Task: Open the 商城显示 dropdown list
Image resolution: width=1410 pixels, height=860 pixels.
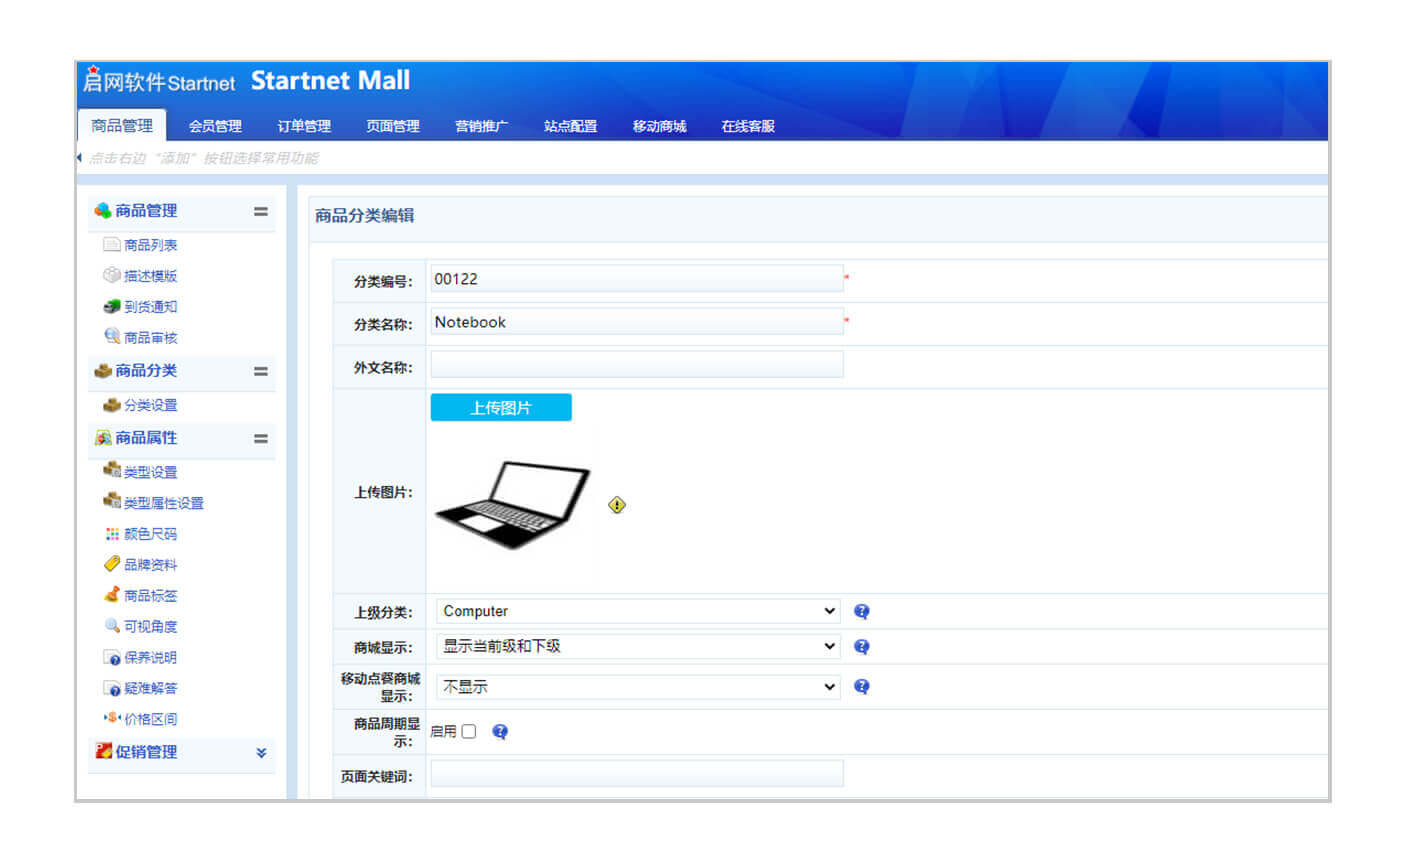Action: tap(637, 647)
